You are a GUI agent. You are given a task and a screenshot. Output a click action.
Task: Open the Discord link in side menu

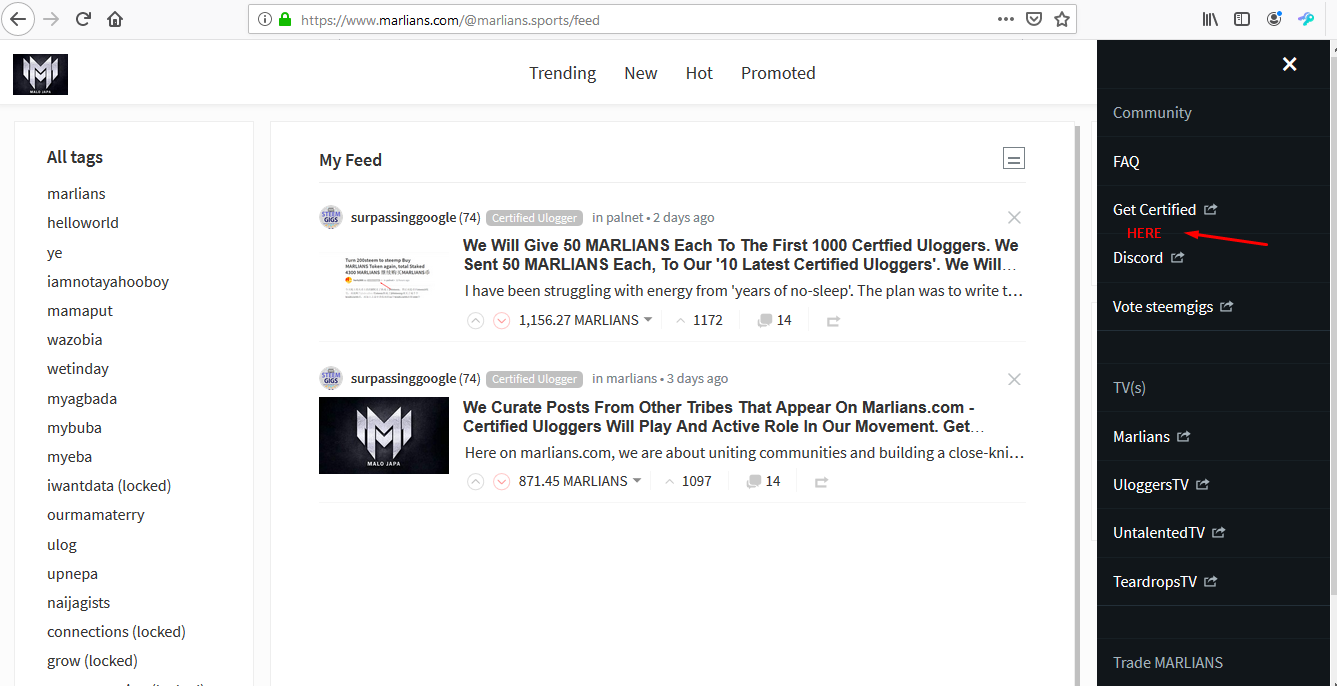1148,257
